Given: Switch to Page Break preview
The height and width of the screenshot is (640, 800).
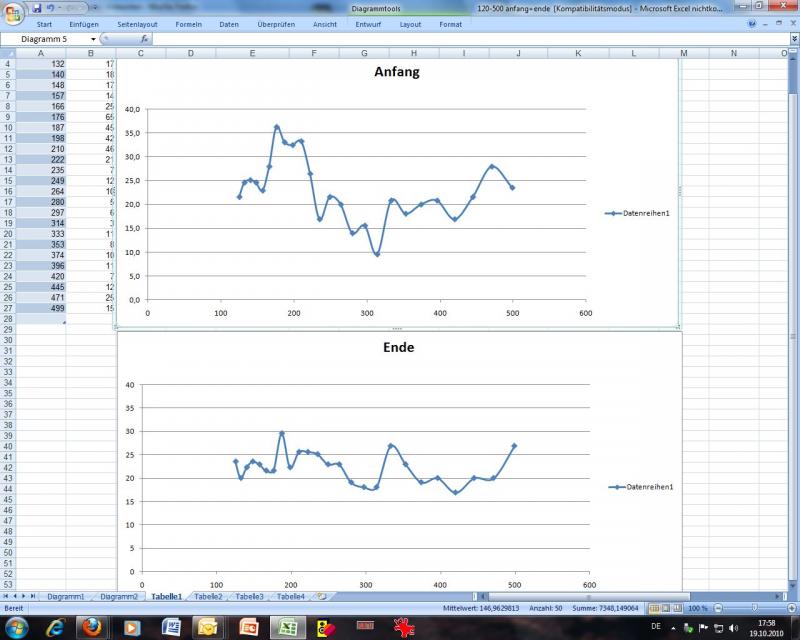Looking at the screenshot, I should coord(677,608).
